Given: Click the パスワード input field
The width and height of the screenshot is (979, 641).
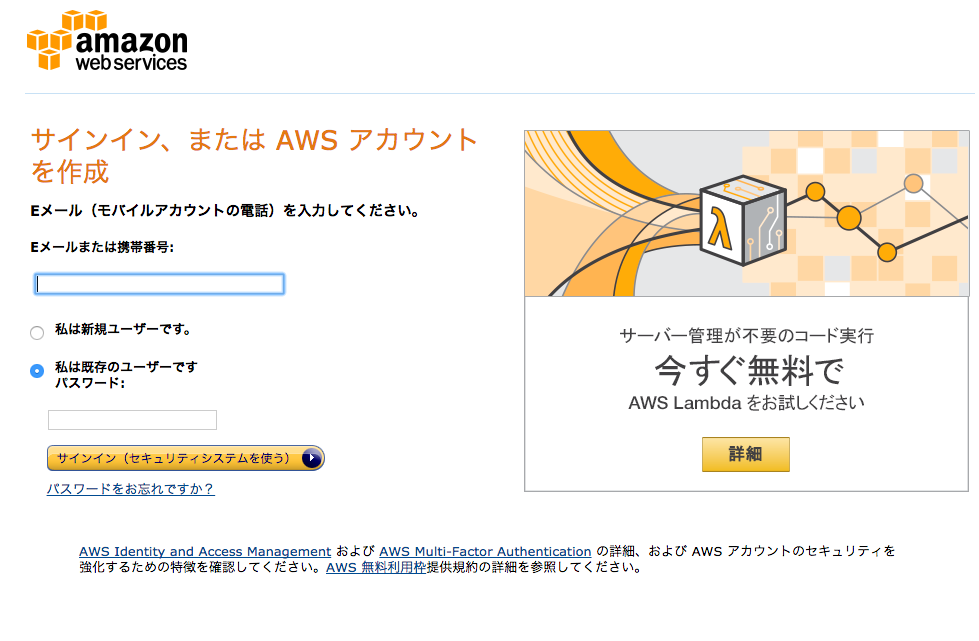Looking at the screenshot, I should tap(132, 419).
